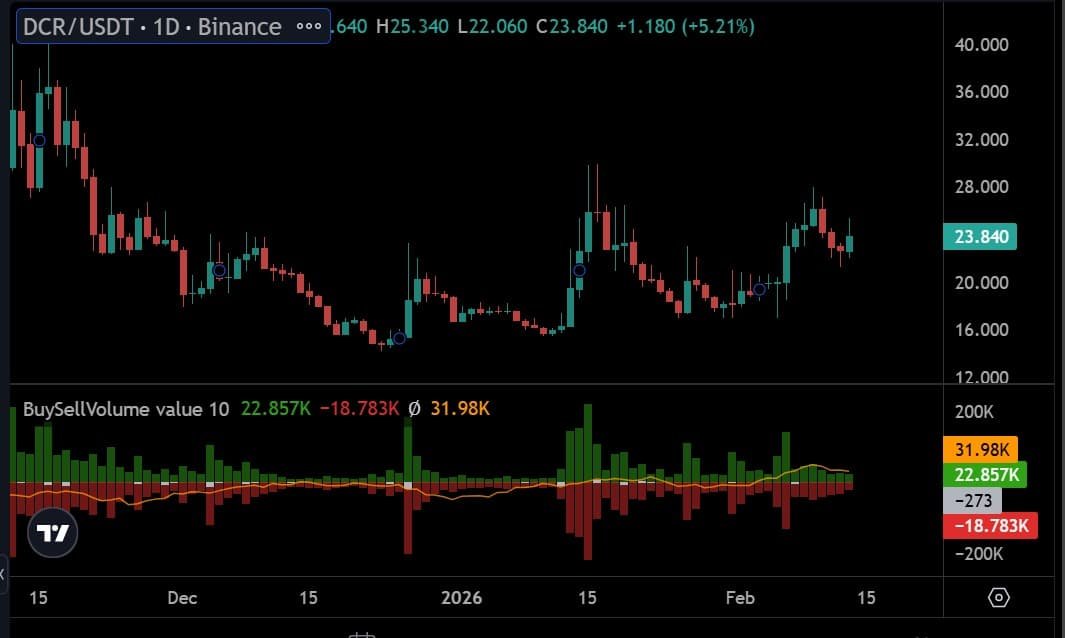Viewport: 1065px width, 638px height.
Task: Click the Dec label on time axis
Action: point(182,598)
